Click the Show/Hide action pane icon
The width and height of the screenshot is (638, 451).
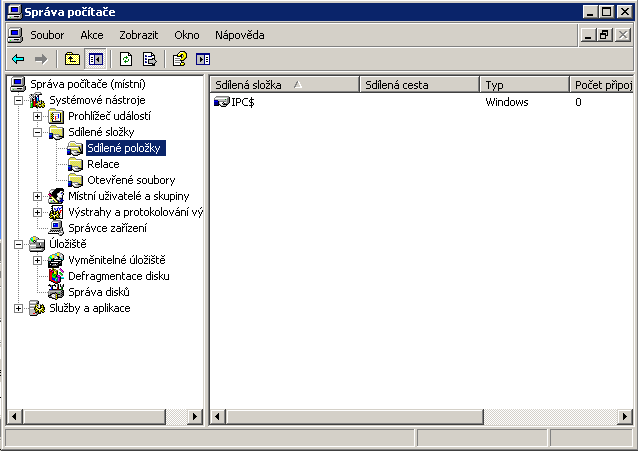click(203, 59)
